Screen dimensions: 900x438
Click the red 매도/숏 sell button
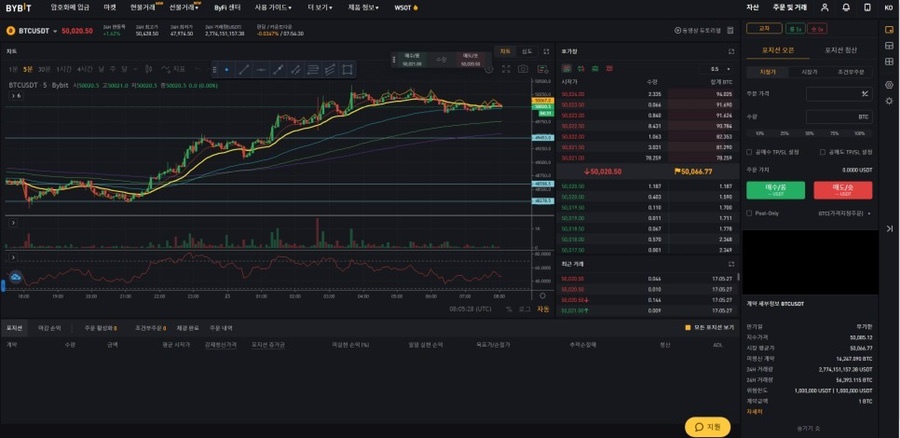coord(843,191)
